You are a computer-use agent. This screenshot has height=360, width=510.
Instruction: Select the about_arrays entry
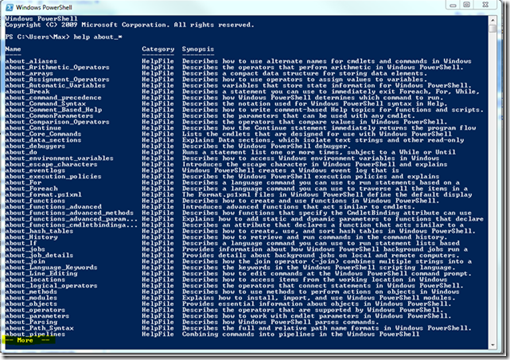(x=29, y=73)
